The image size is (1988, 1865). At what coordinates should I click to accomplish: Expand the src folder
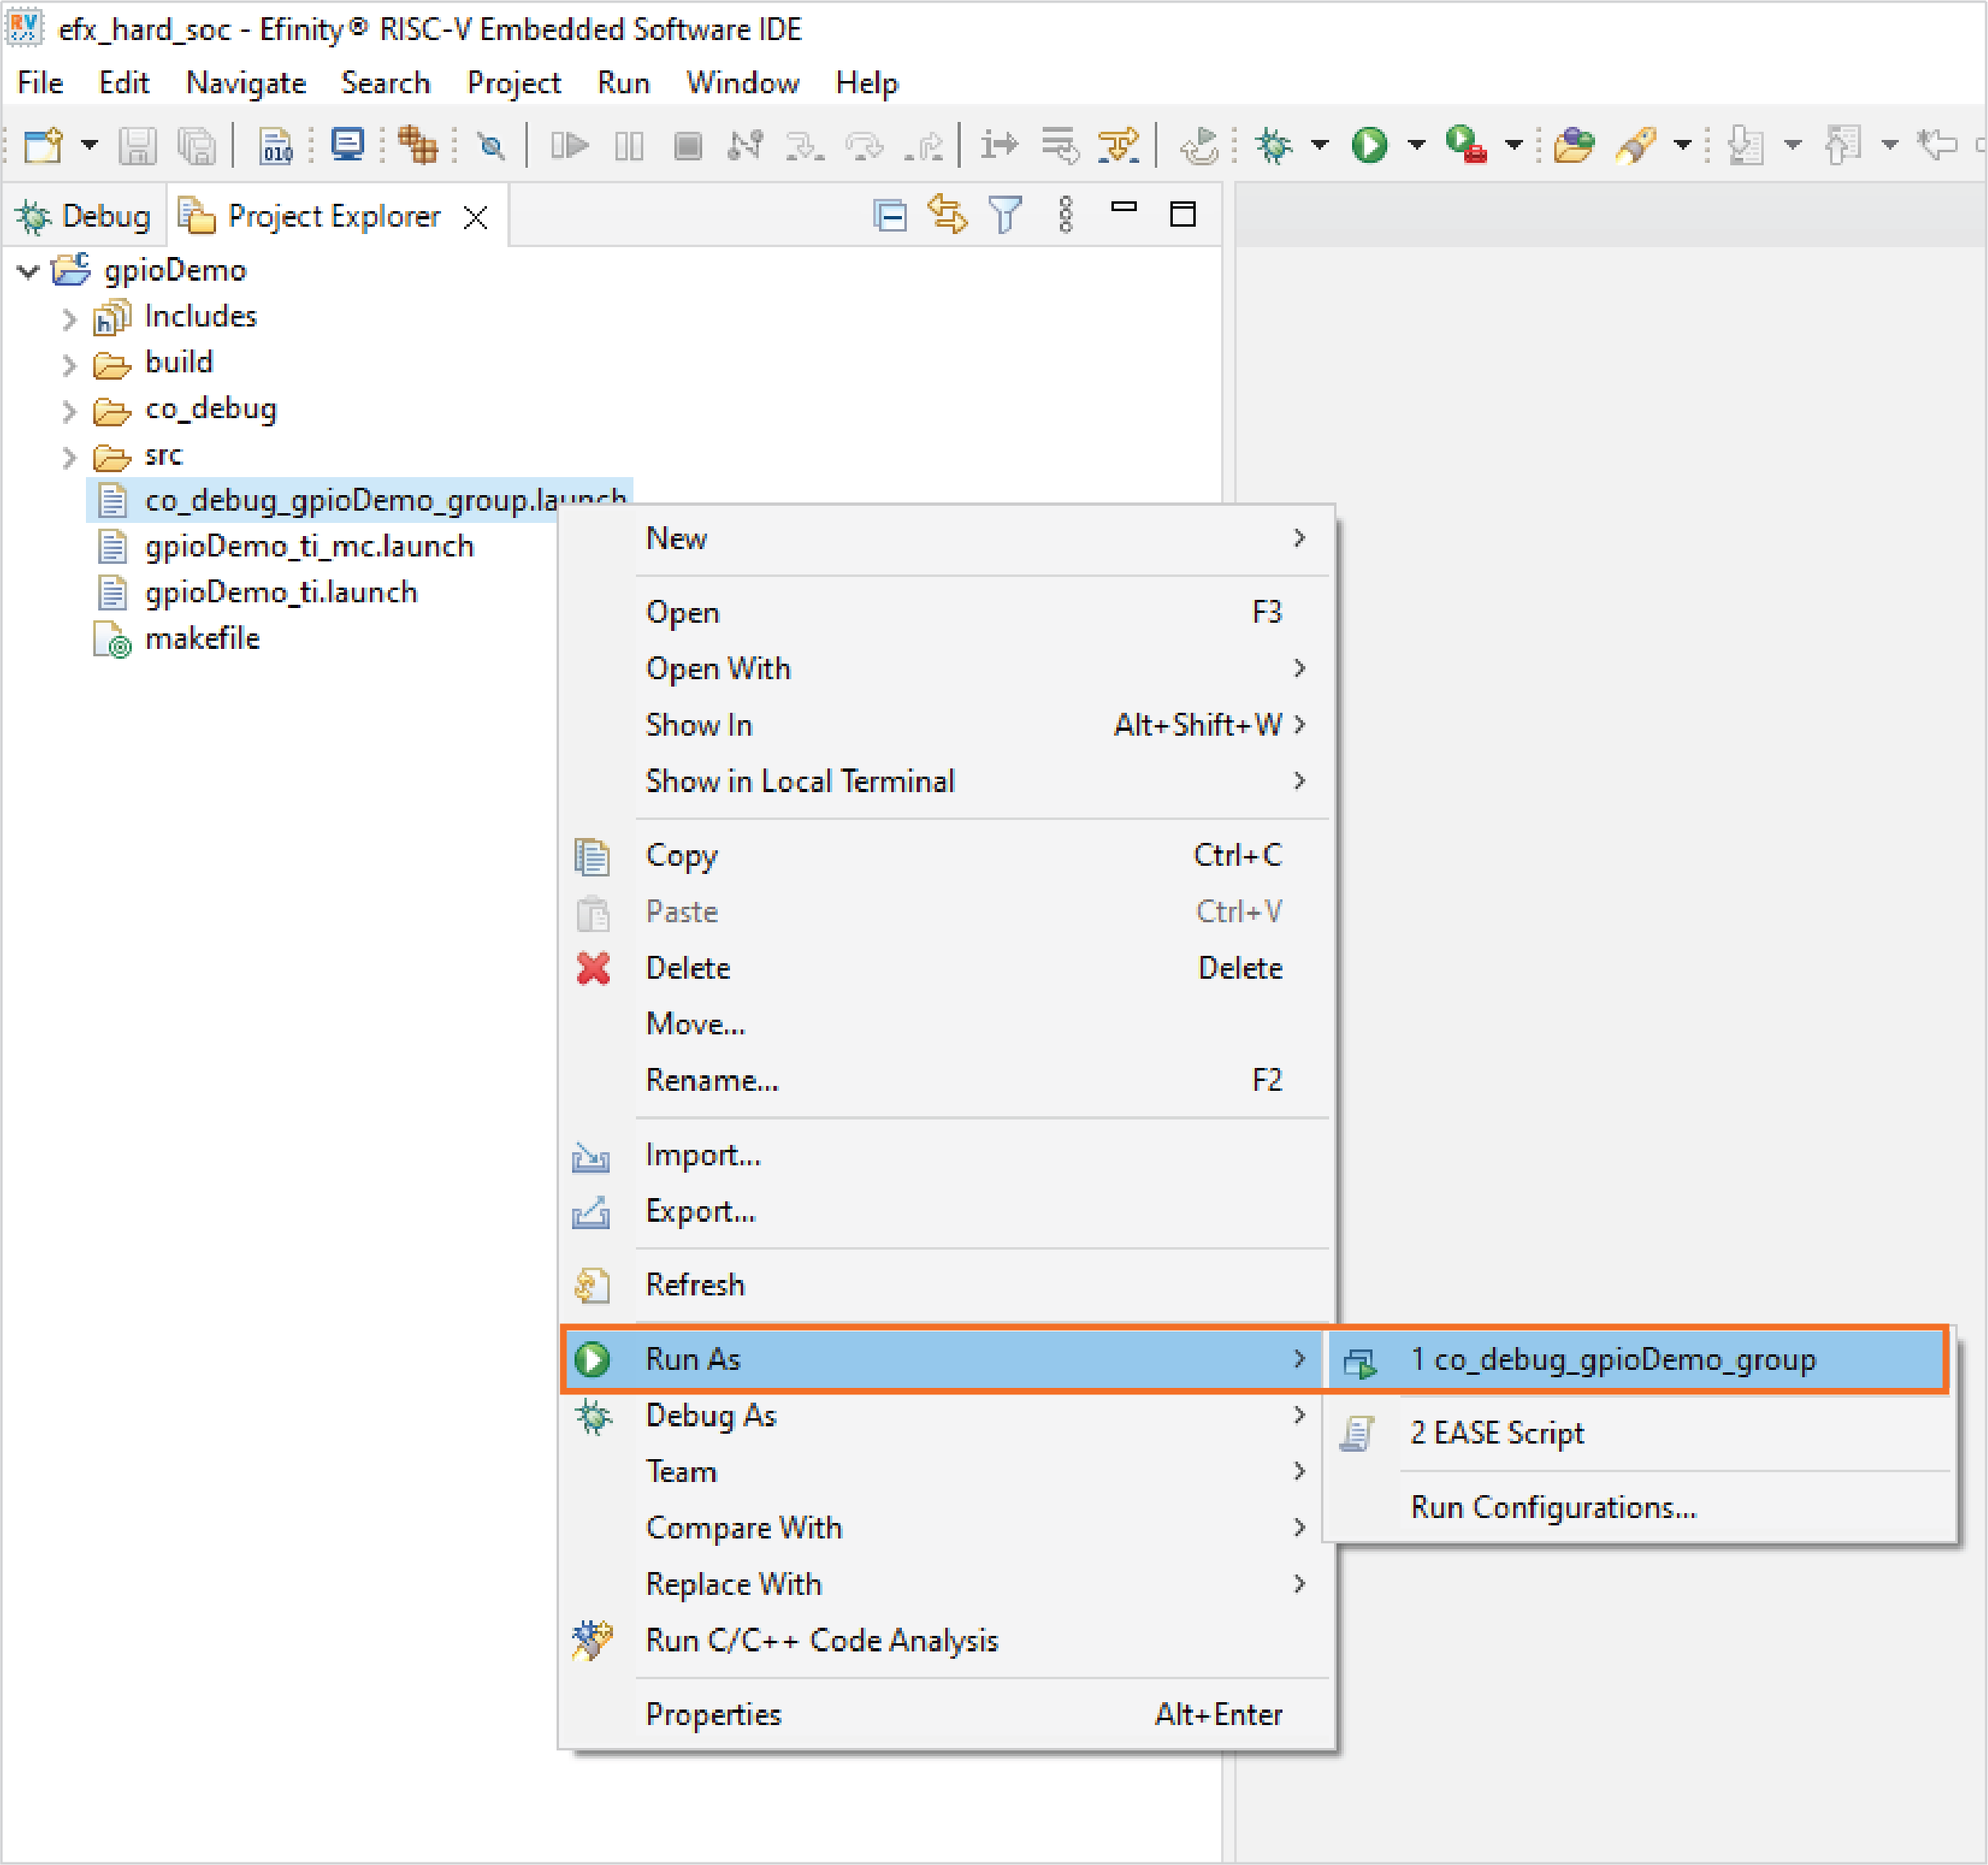point(69,458)
